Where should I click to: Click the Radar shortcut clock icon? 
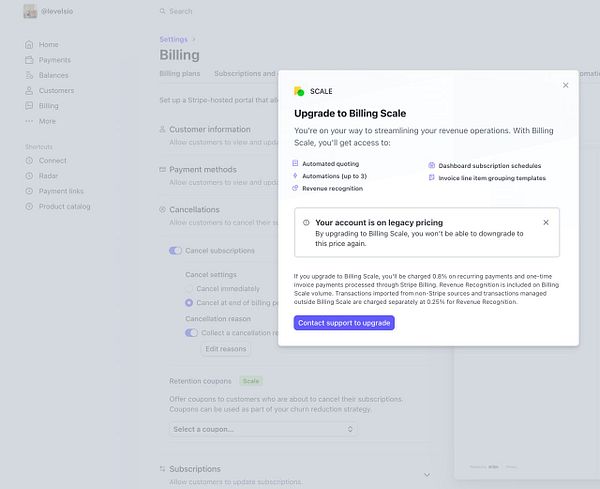29,176
